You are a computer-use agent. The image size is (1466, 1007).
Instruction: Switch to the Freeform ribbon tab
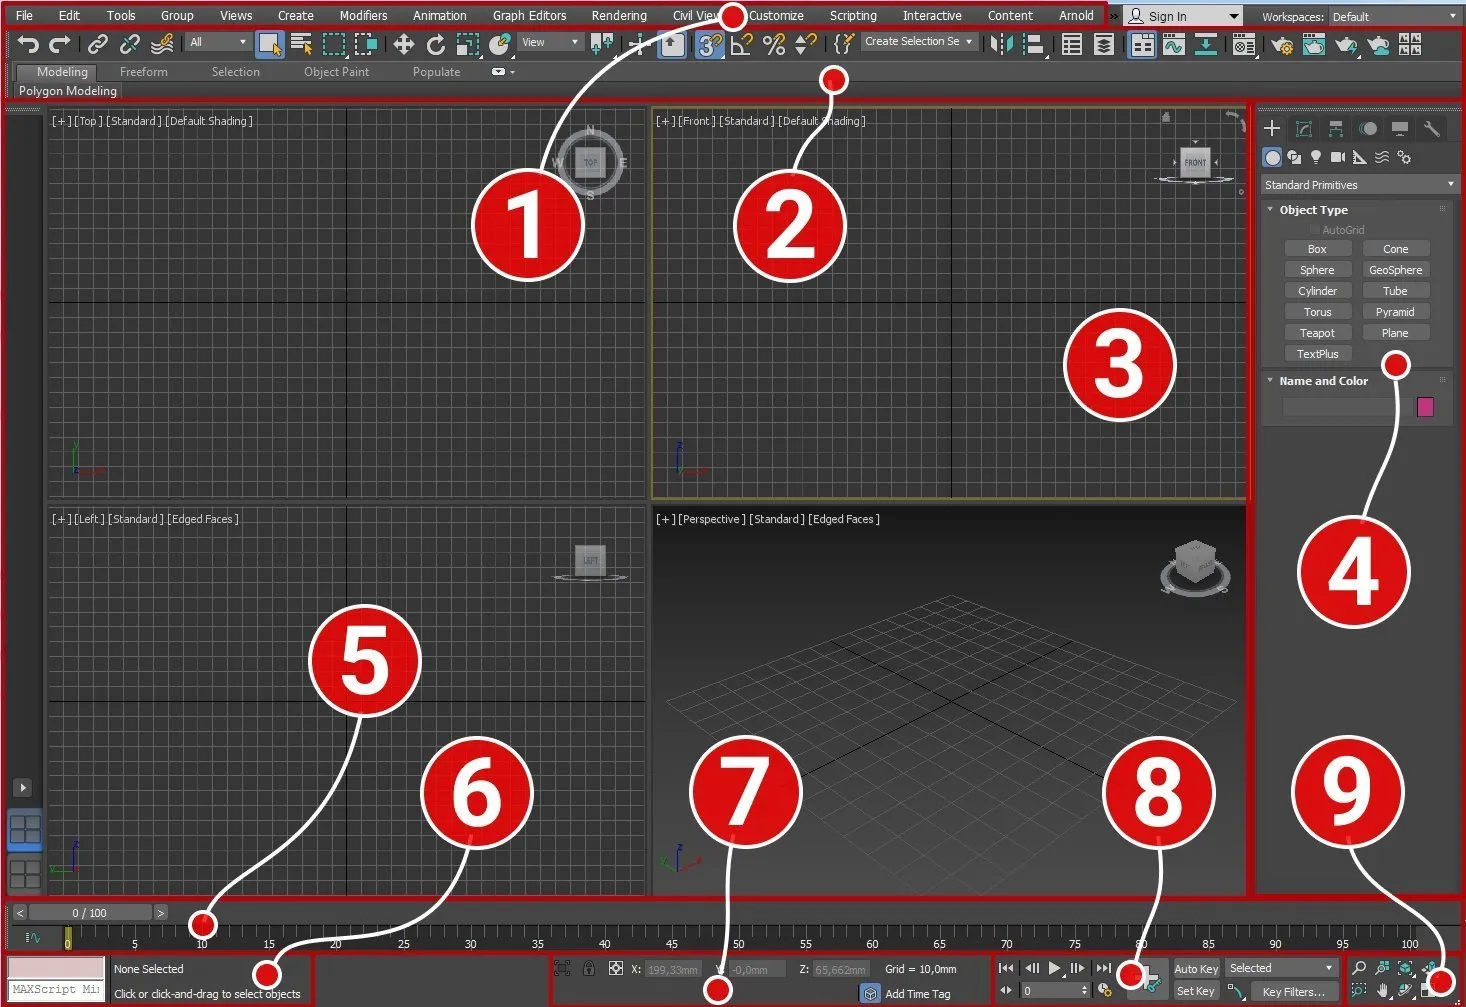(143, 72)
